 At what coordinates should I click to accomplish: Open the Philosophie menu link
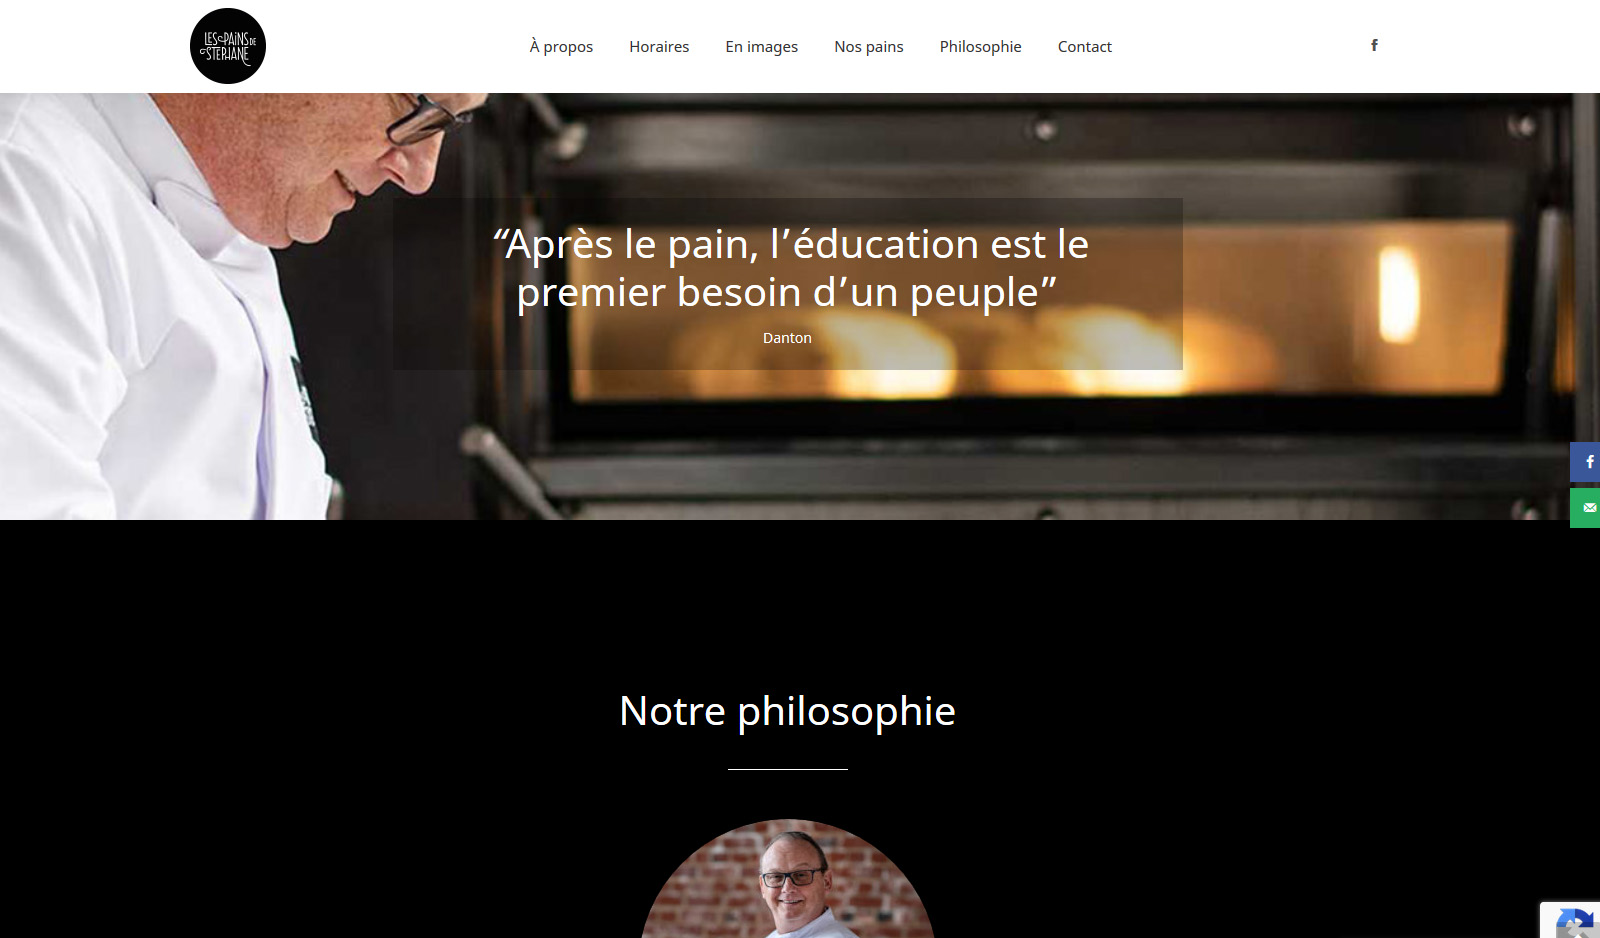[981, 47]
